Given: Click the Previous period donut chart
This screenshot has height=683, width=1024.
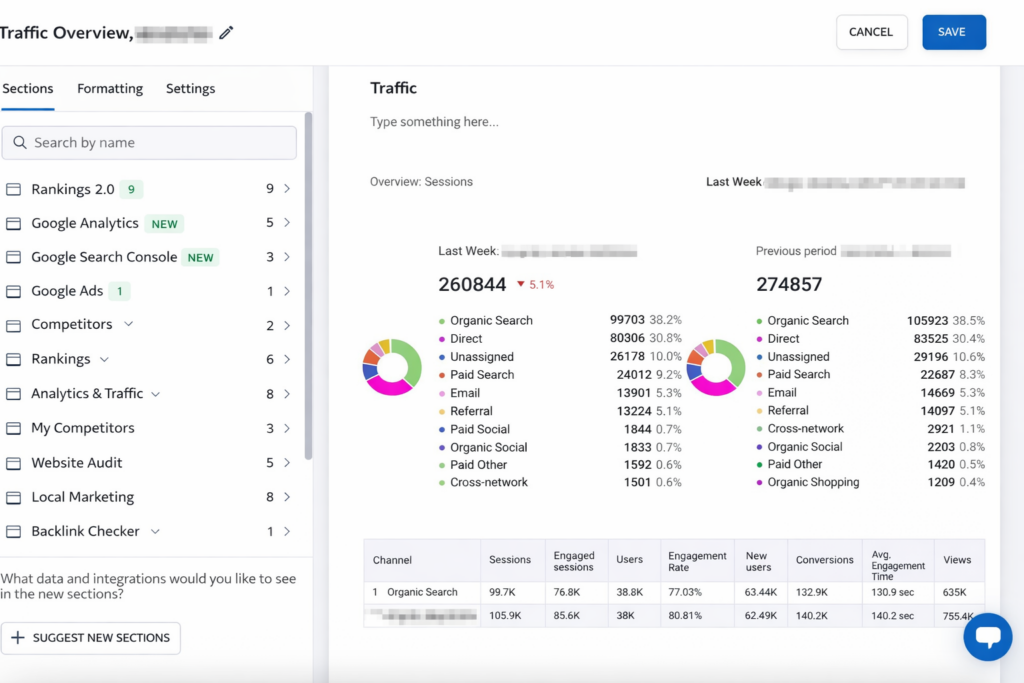Looking at the screenshot, I should pos(716,367).
